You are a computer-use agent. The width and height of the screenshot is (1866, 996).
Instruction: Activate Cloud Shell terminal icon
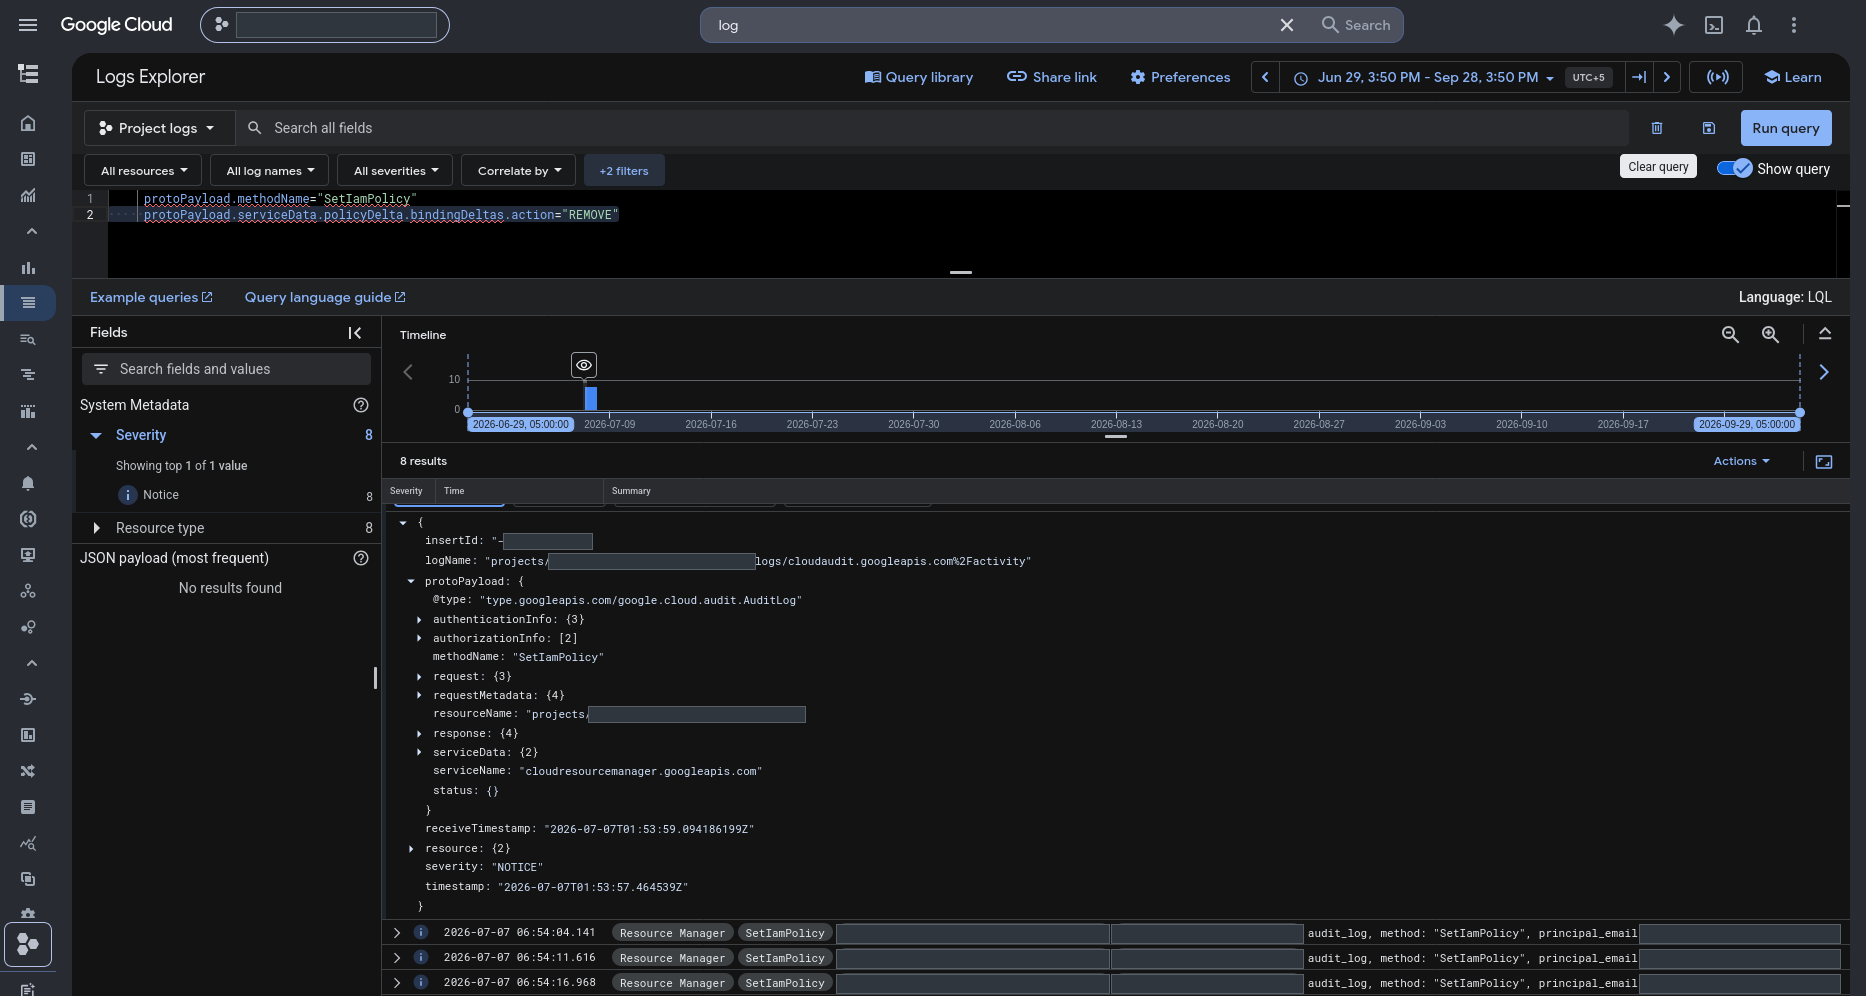click(x=1714, y=25)
